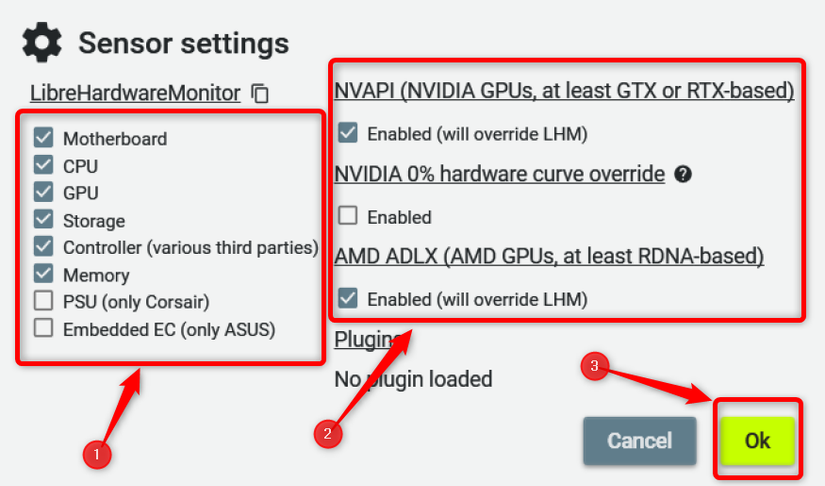Click the AMD ADLX heading link

tap(549, 256)
